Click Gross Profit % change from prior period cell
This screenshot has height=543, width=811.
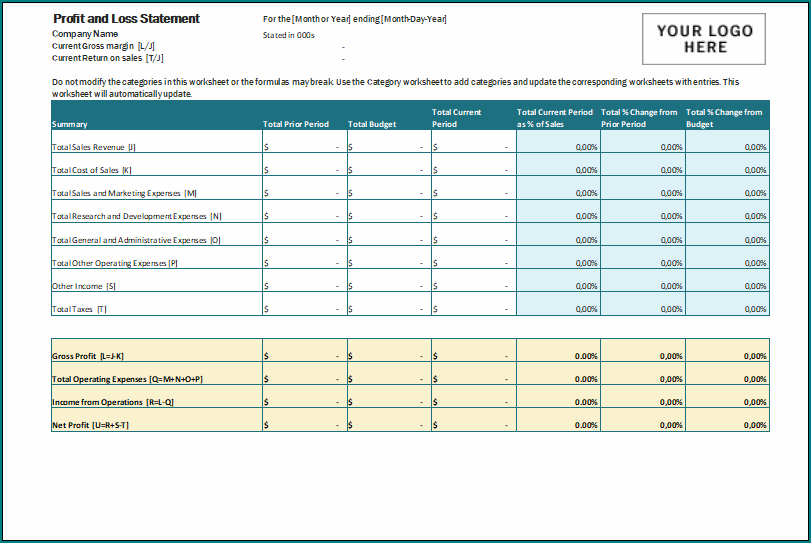click(x=643, y=350)
